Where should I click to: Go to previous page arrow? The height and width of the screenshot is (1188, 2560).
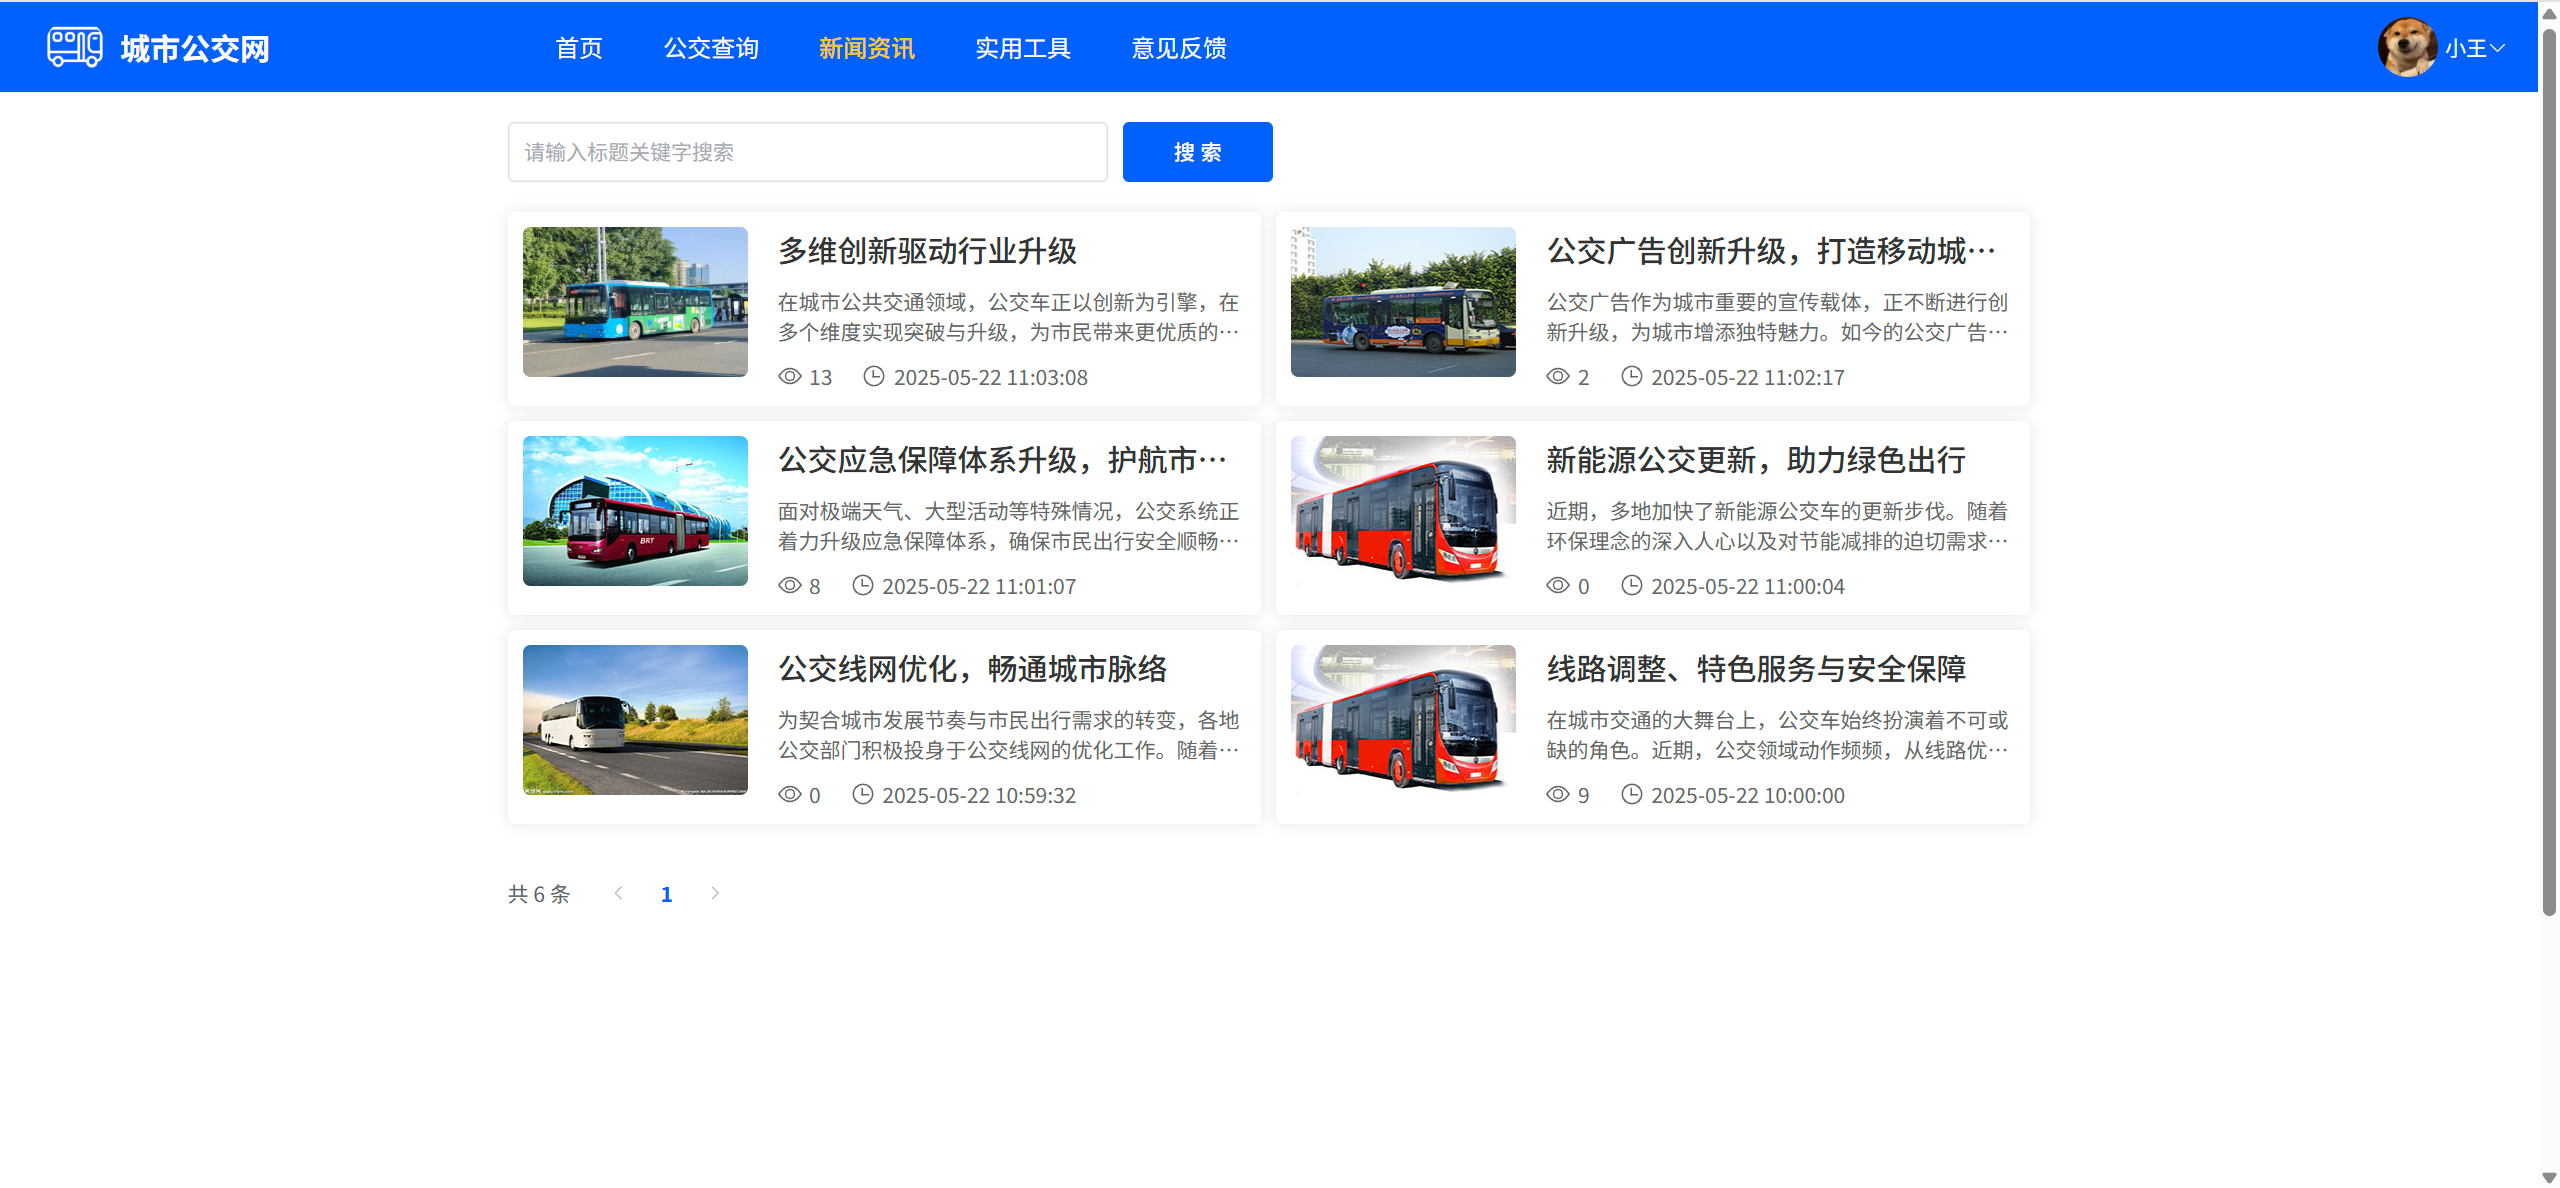(x=618, y=893)
